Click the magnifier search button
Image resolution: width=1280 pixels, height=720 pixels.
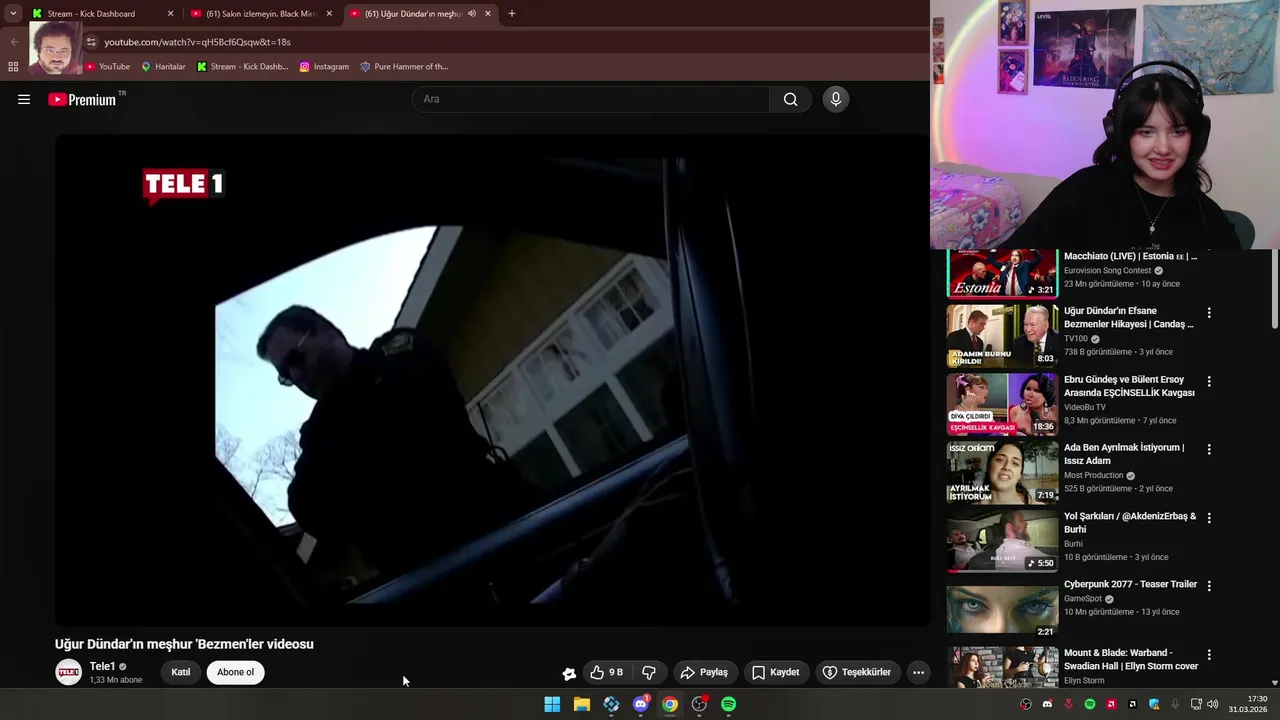[791, 99]
